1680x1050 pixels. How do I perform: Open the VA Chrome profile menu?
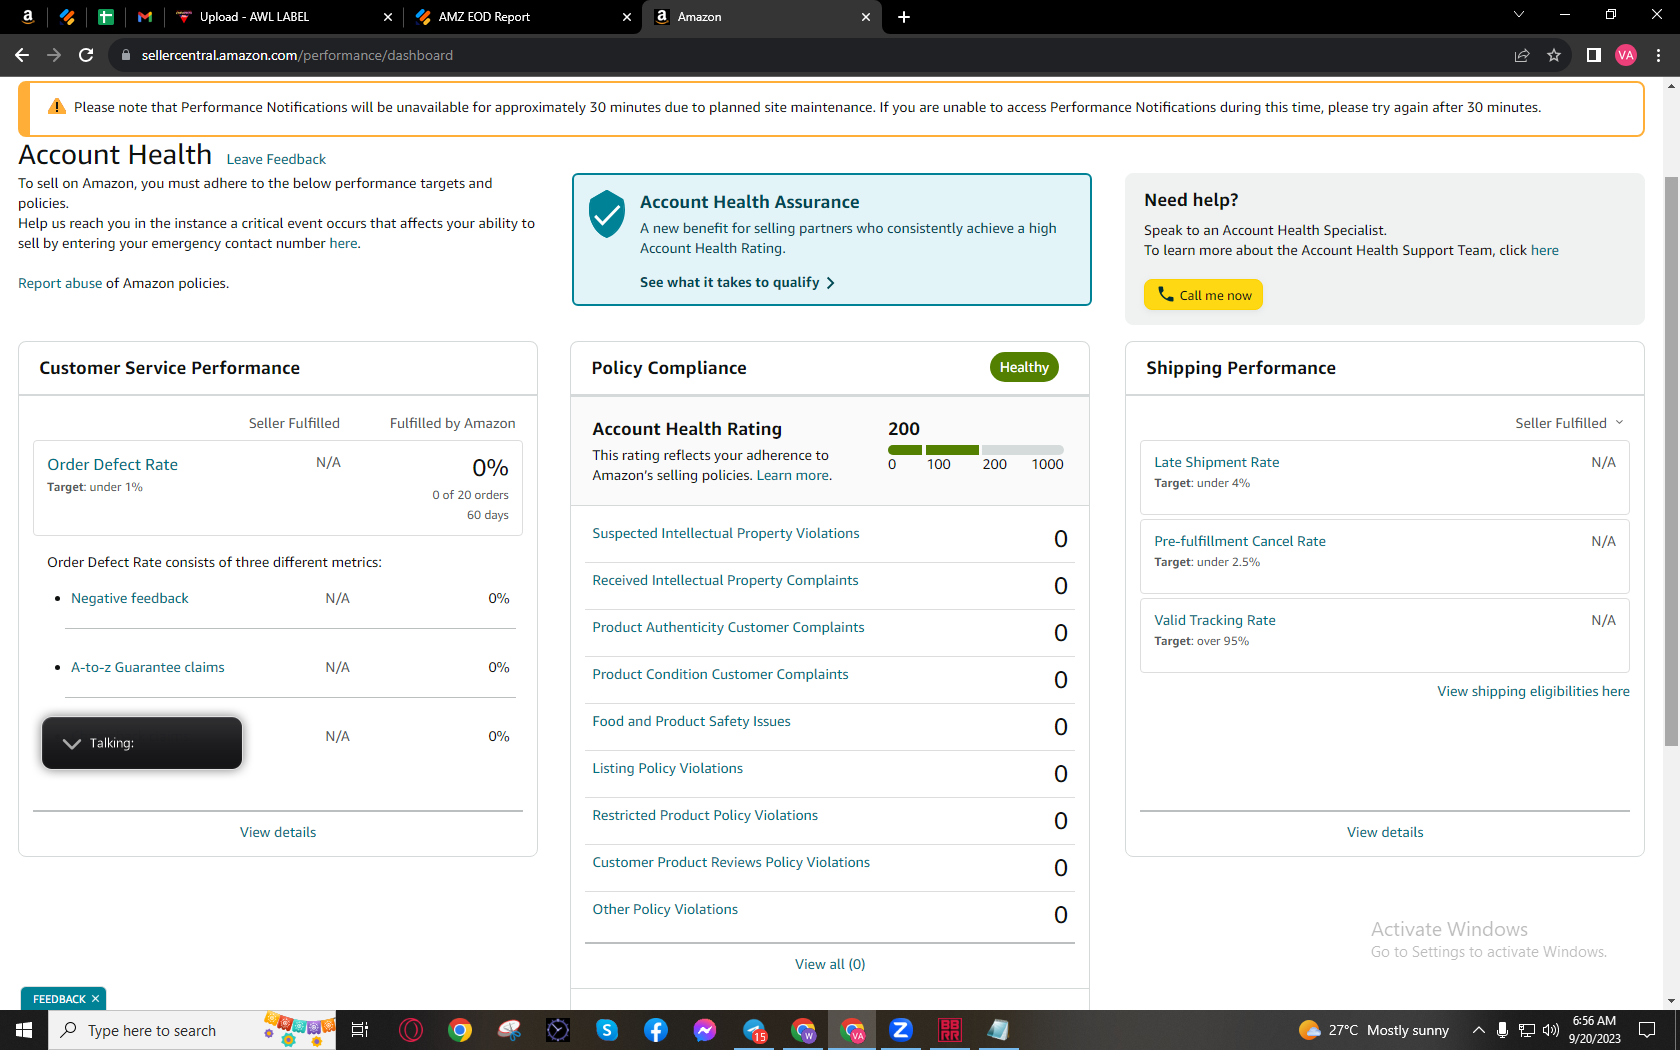tap(1626, 55)
